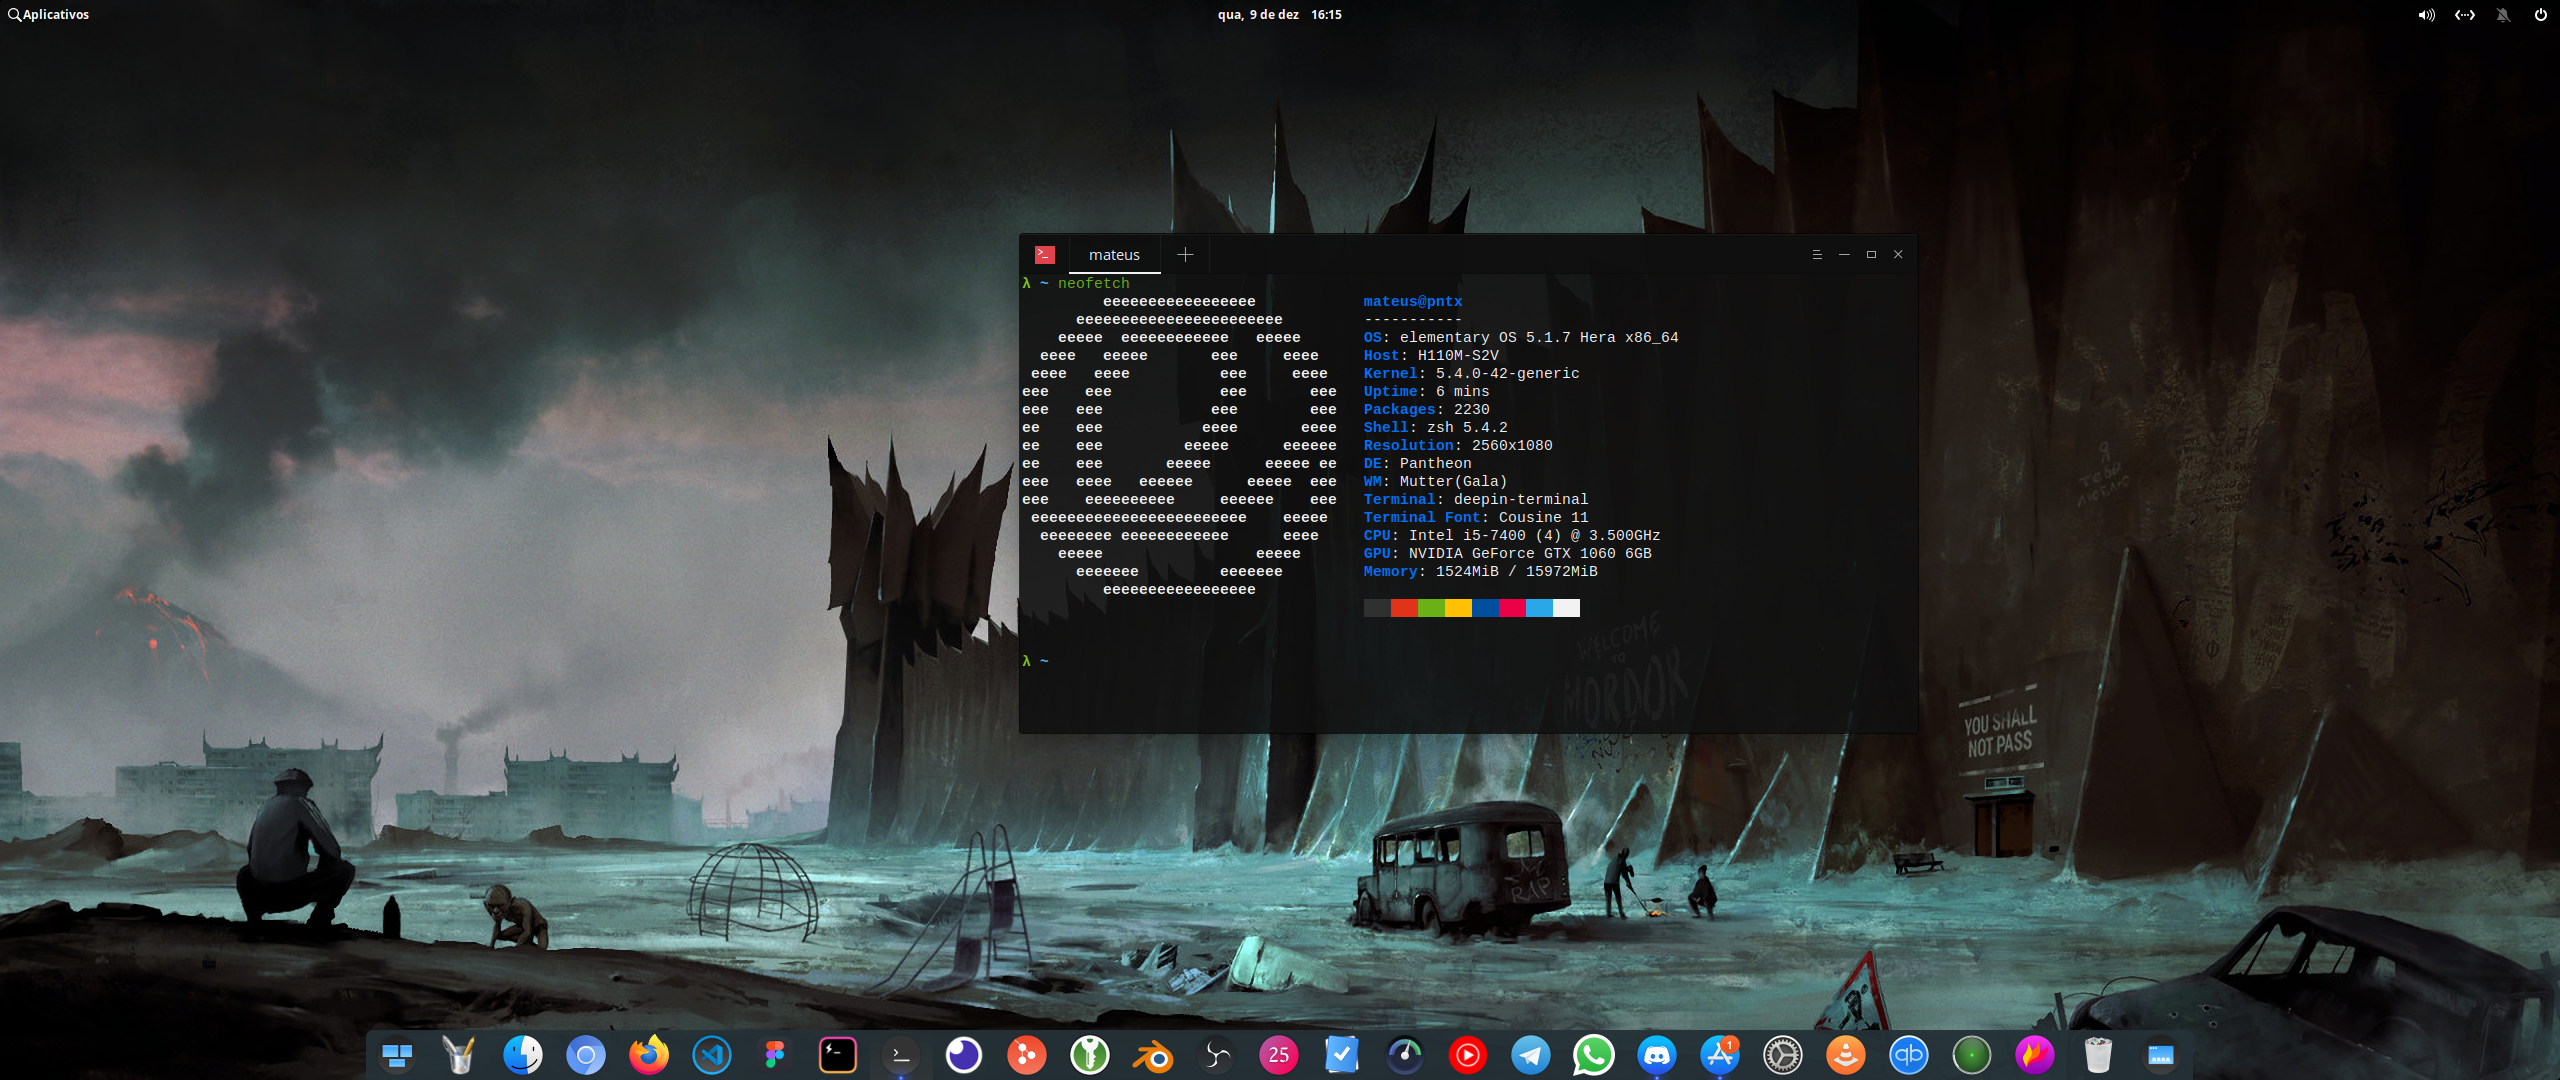Open the terminal hamburger menu
Image resolution: width=2560 pixels, height=1080 pixels.
[1817, 255]
